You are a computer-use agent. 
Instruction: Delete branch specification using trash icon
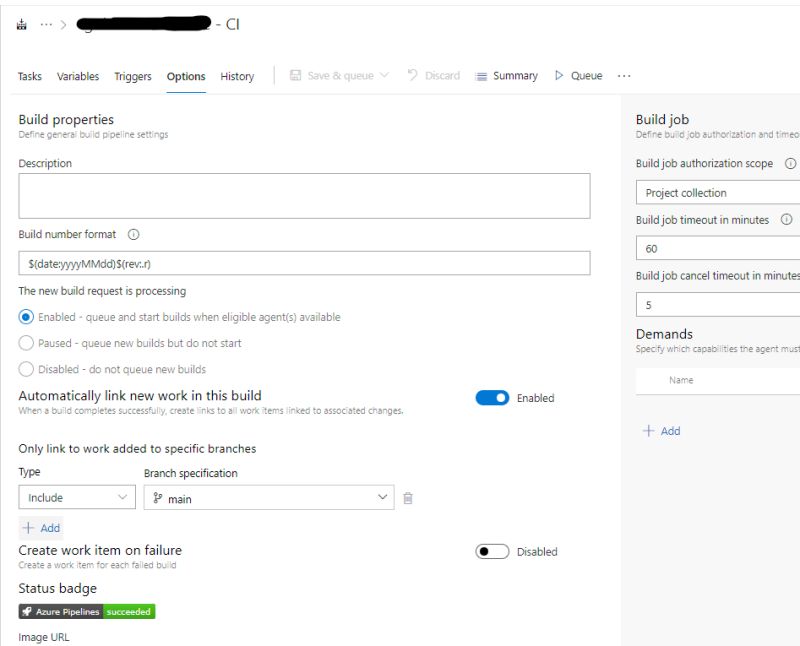[409, 497]
